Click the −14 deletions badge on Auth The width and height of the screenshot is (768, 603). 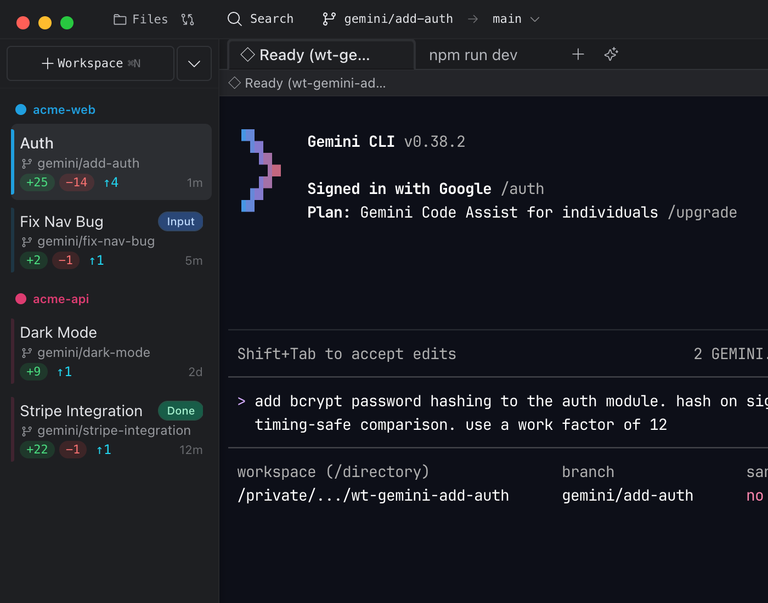(x=76, y=182)
